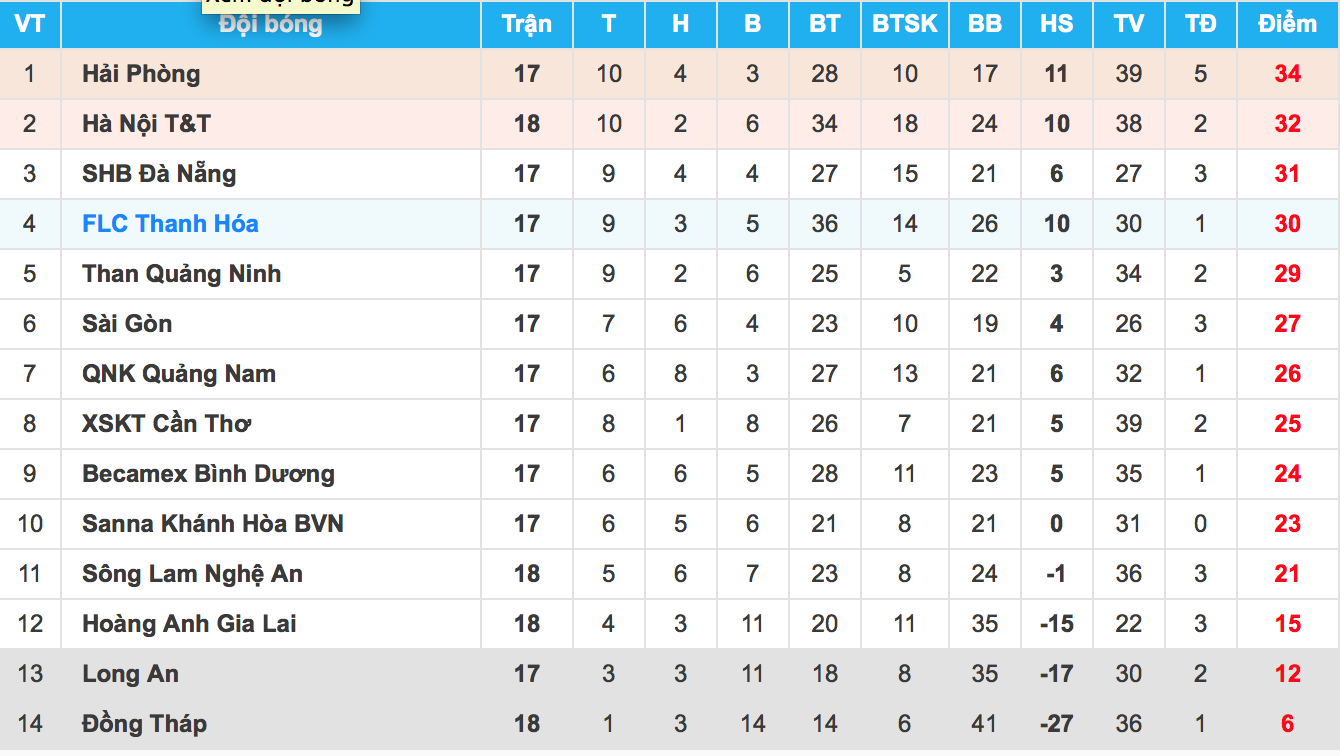Select the Sanna Khánh Hòa BVN team
This screenshot has height=756, width=1340.
213,524
